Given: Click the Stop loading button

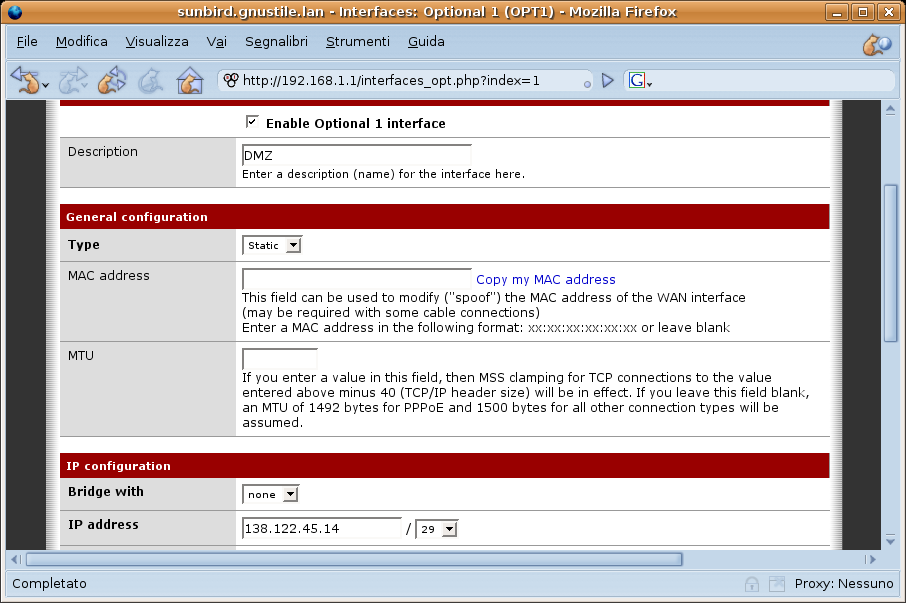Looking at the screenshot, I should tap(150, 80).
